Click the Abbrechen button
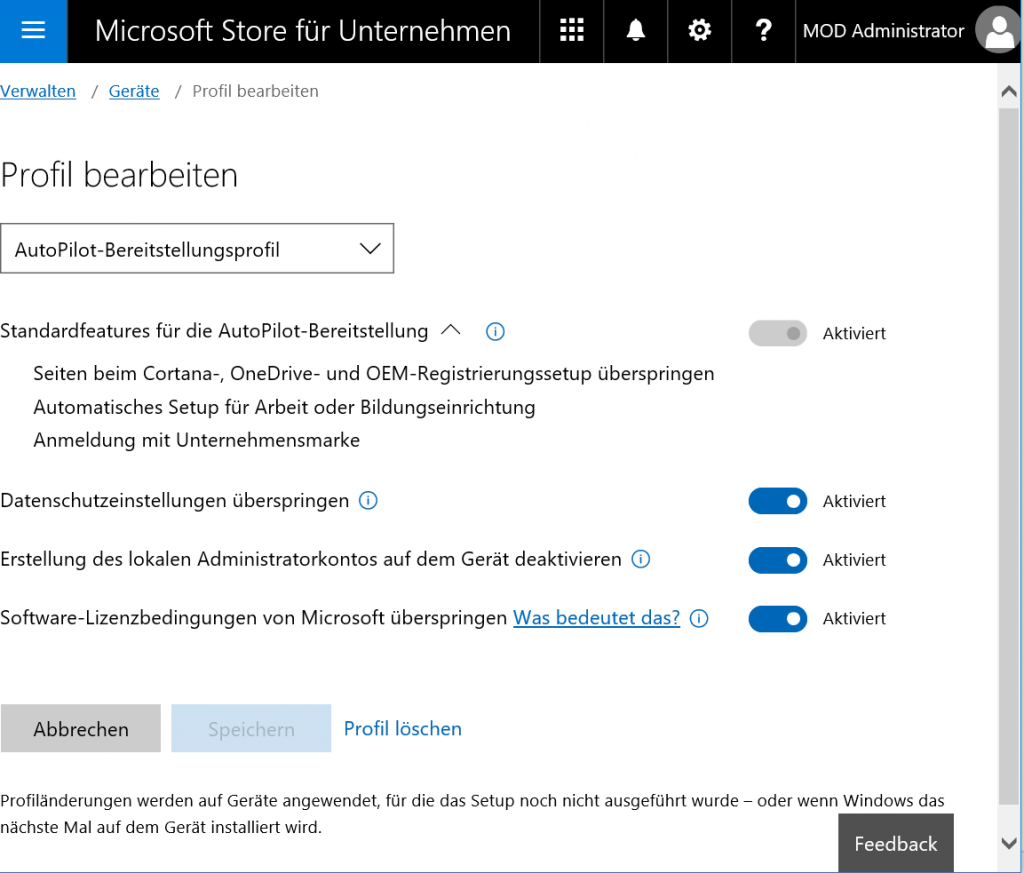This screenshot has width=1024, height=873. point(81,729)
